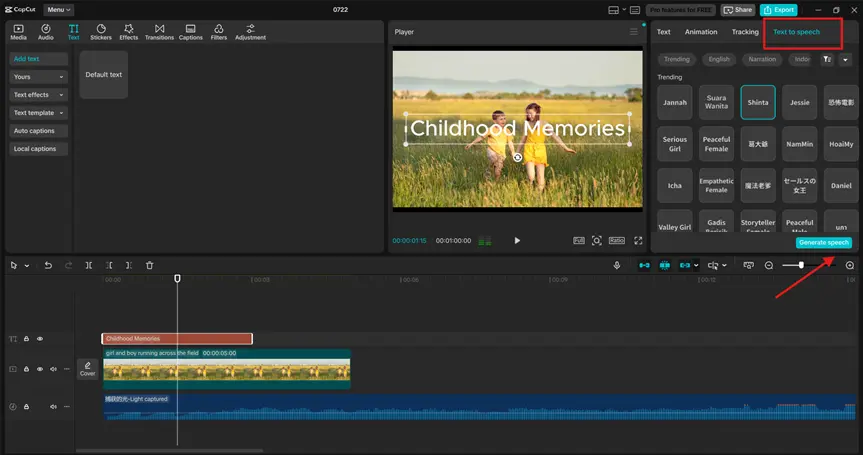Filter voices by English

tap(719, 59)
